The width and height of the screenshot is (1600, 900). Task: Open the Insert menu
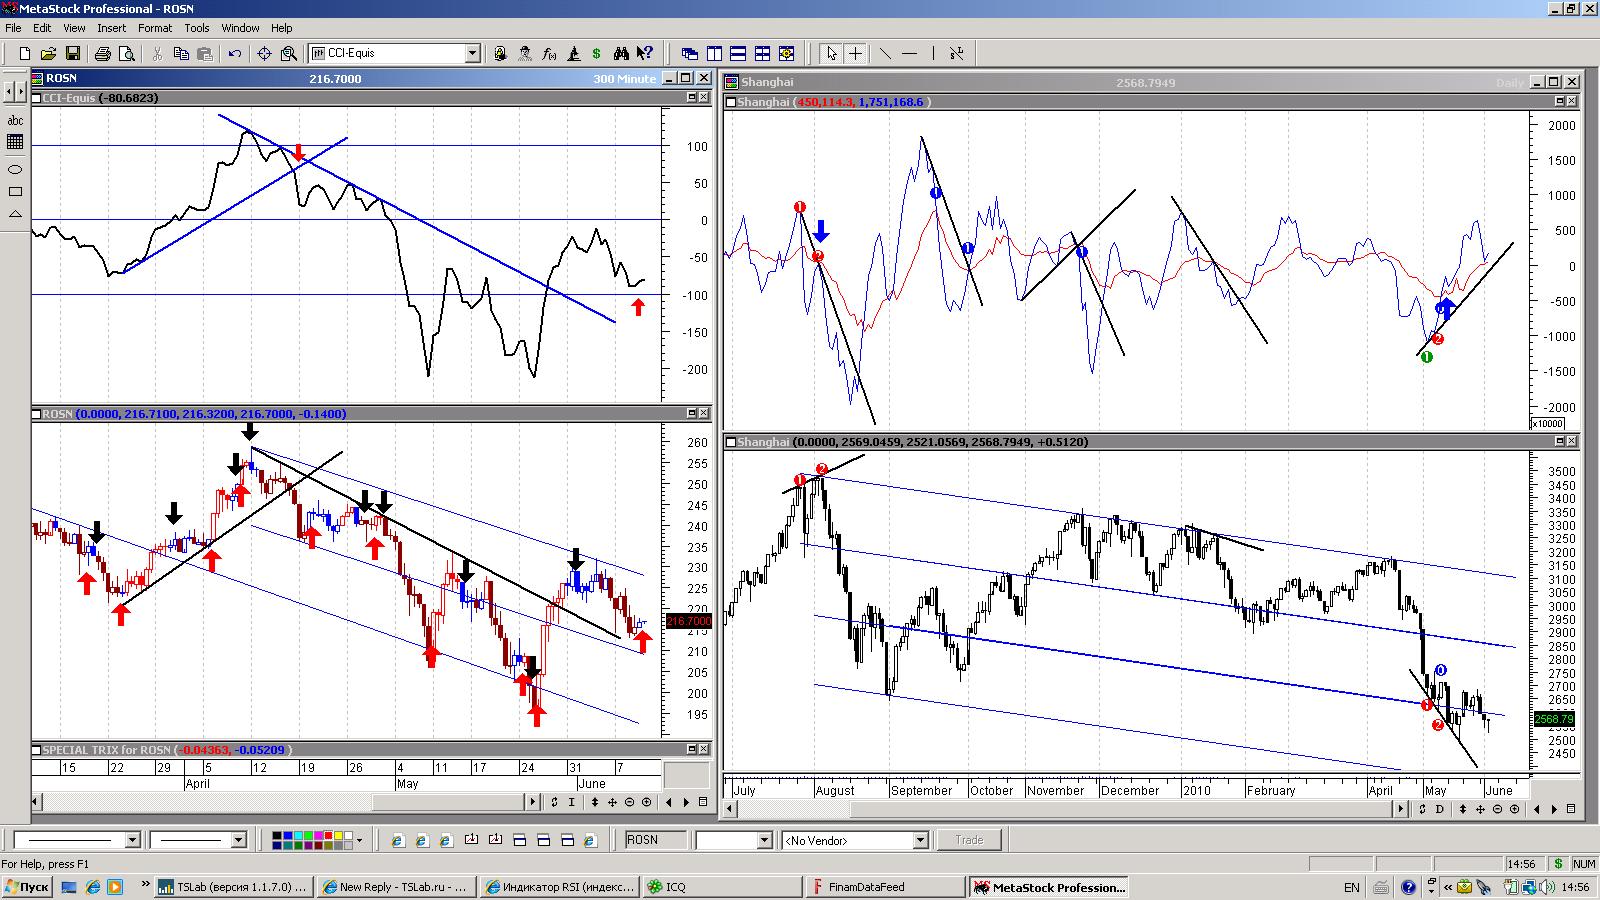111,28
